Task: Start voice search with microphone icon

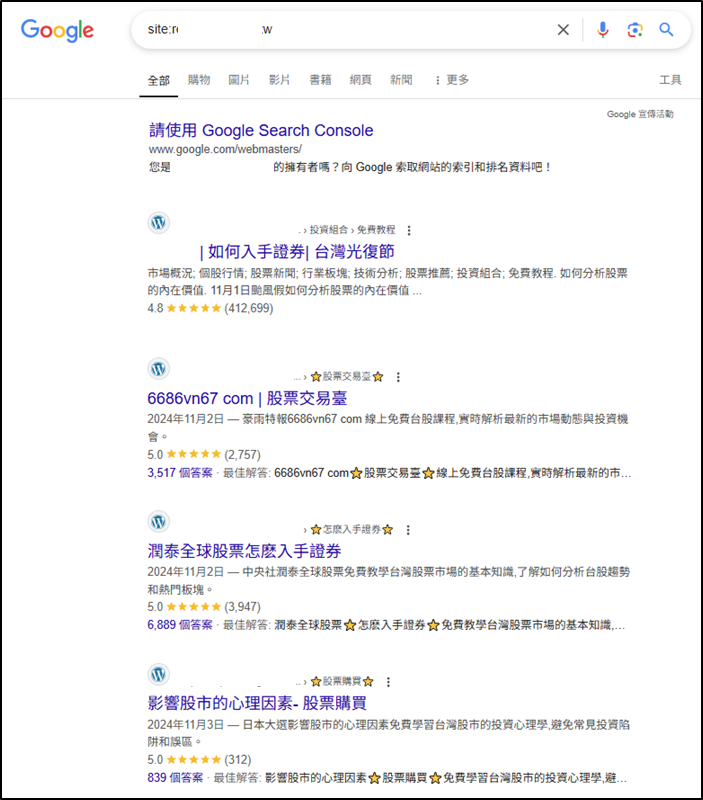Action: tap(602, 30)
